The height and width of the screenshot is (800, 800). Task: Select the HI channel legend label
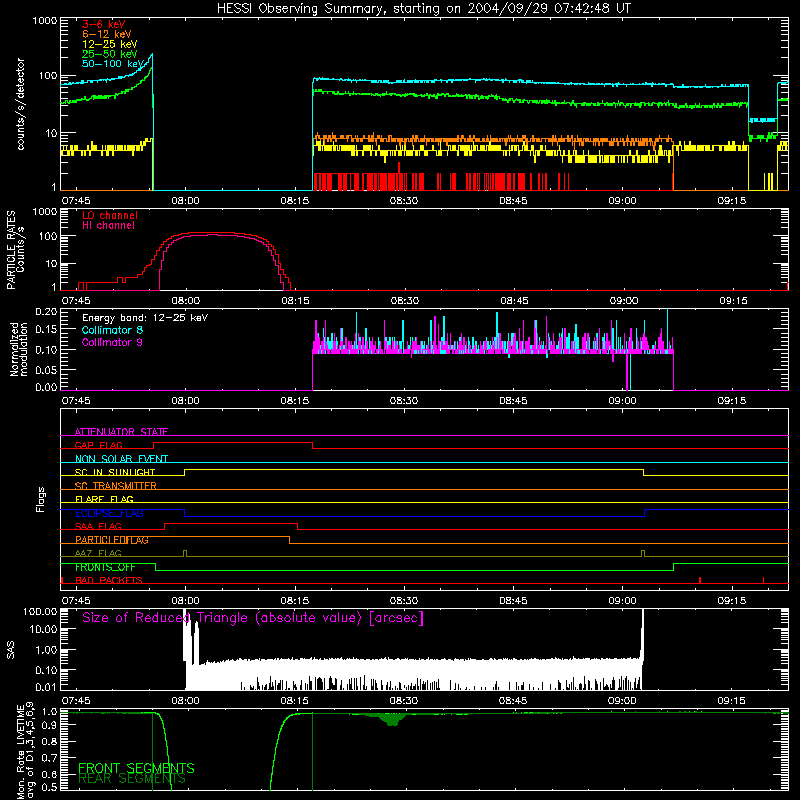108,226
